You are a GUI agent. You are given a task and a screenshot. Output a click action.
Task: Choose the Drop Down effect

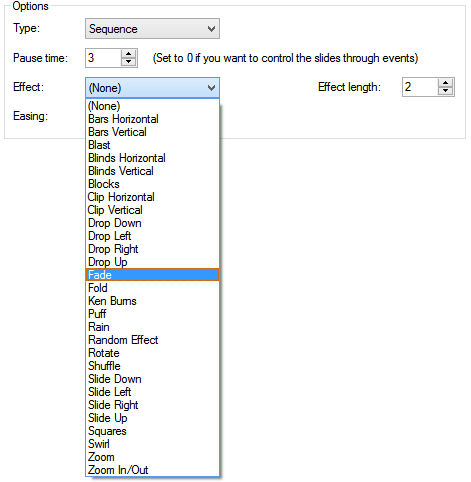(152, 223)
